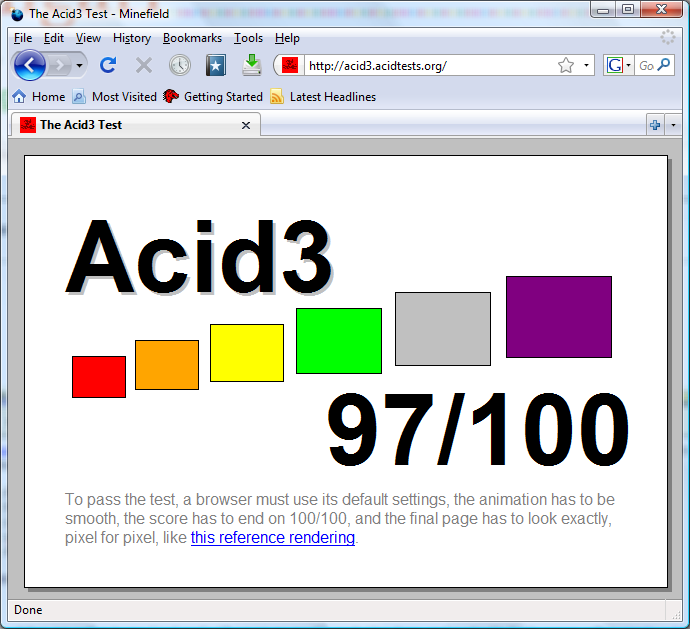Click the acid3.acidtests.org URL field
Image resolution: width=690 pixels, height=629 pixels.
coord(430,66)
